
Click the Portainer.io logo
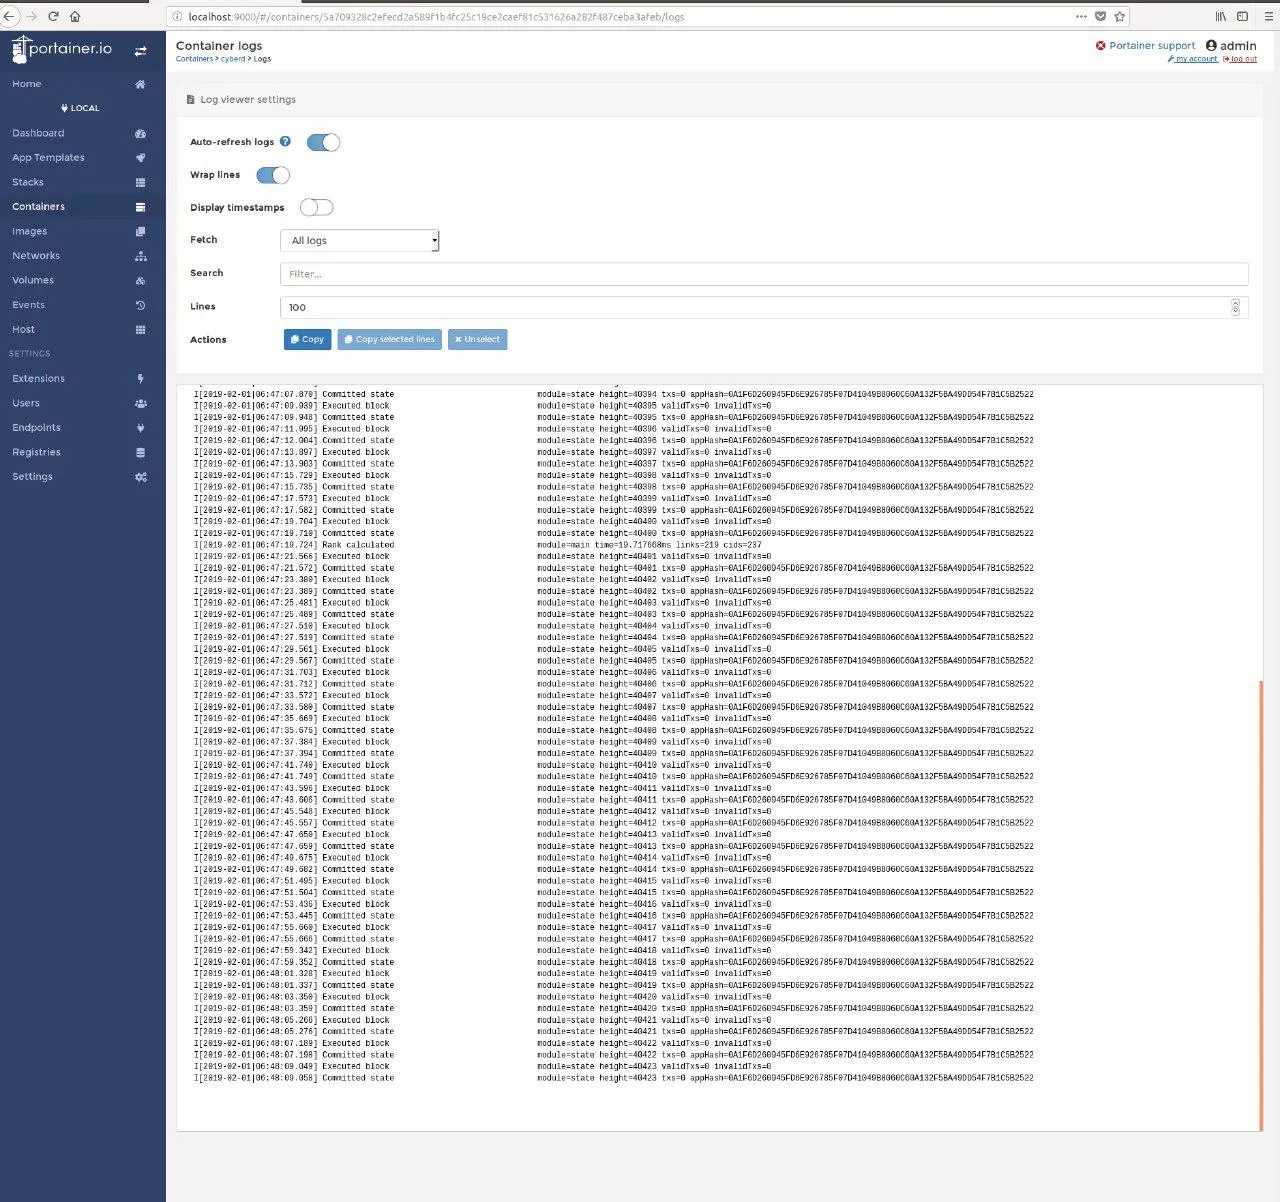(62, 49)
